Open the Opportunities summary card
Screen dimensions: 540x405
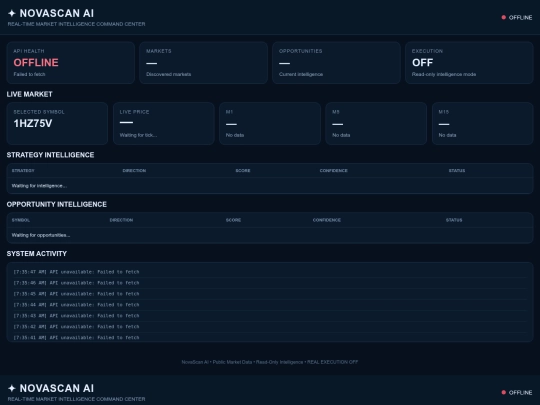(x=336, y=62)
